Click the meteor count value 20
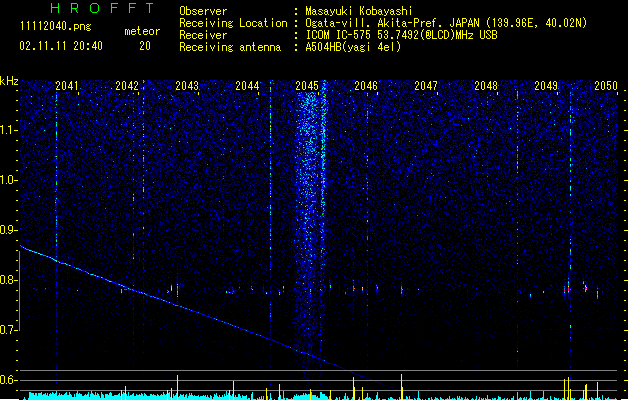 (145, 46)
